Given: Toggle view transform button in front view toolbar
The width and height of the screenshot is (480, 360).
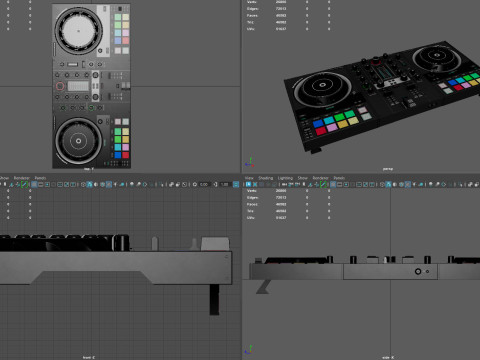Looking at the screenshot, I should pos(236,184).
